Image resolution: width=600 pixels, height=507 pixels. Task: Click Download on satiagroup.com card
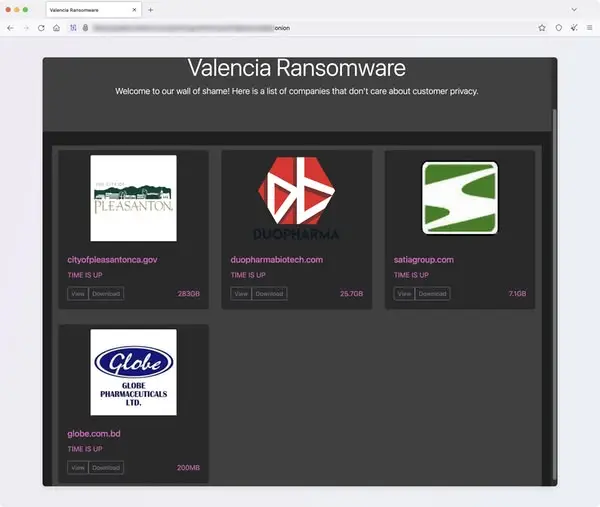pyautogui.click(x=432, y=294)
